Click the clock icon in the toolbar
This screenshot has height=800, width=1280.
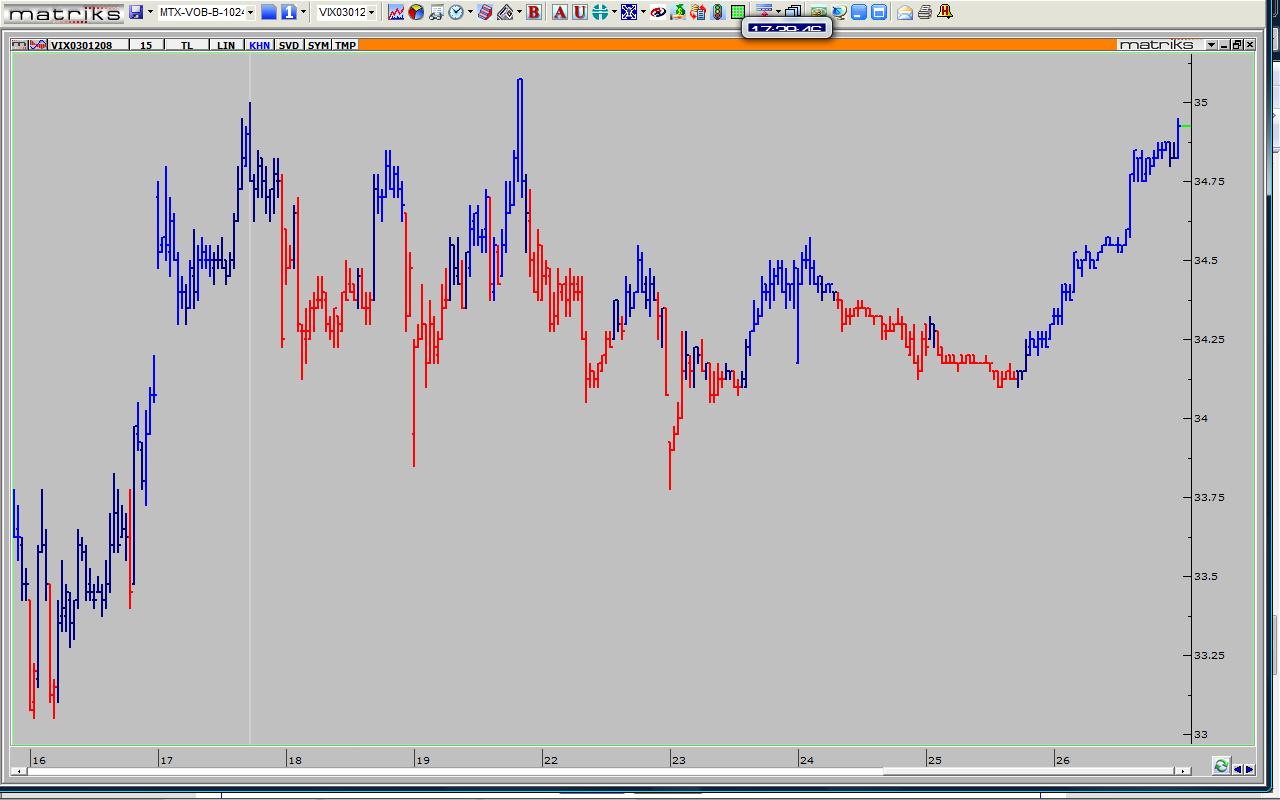tap(456, 12)
